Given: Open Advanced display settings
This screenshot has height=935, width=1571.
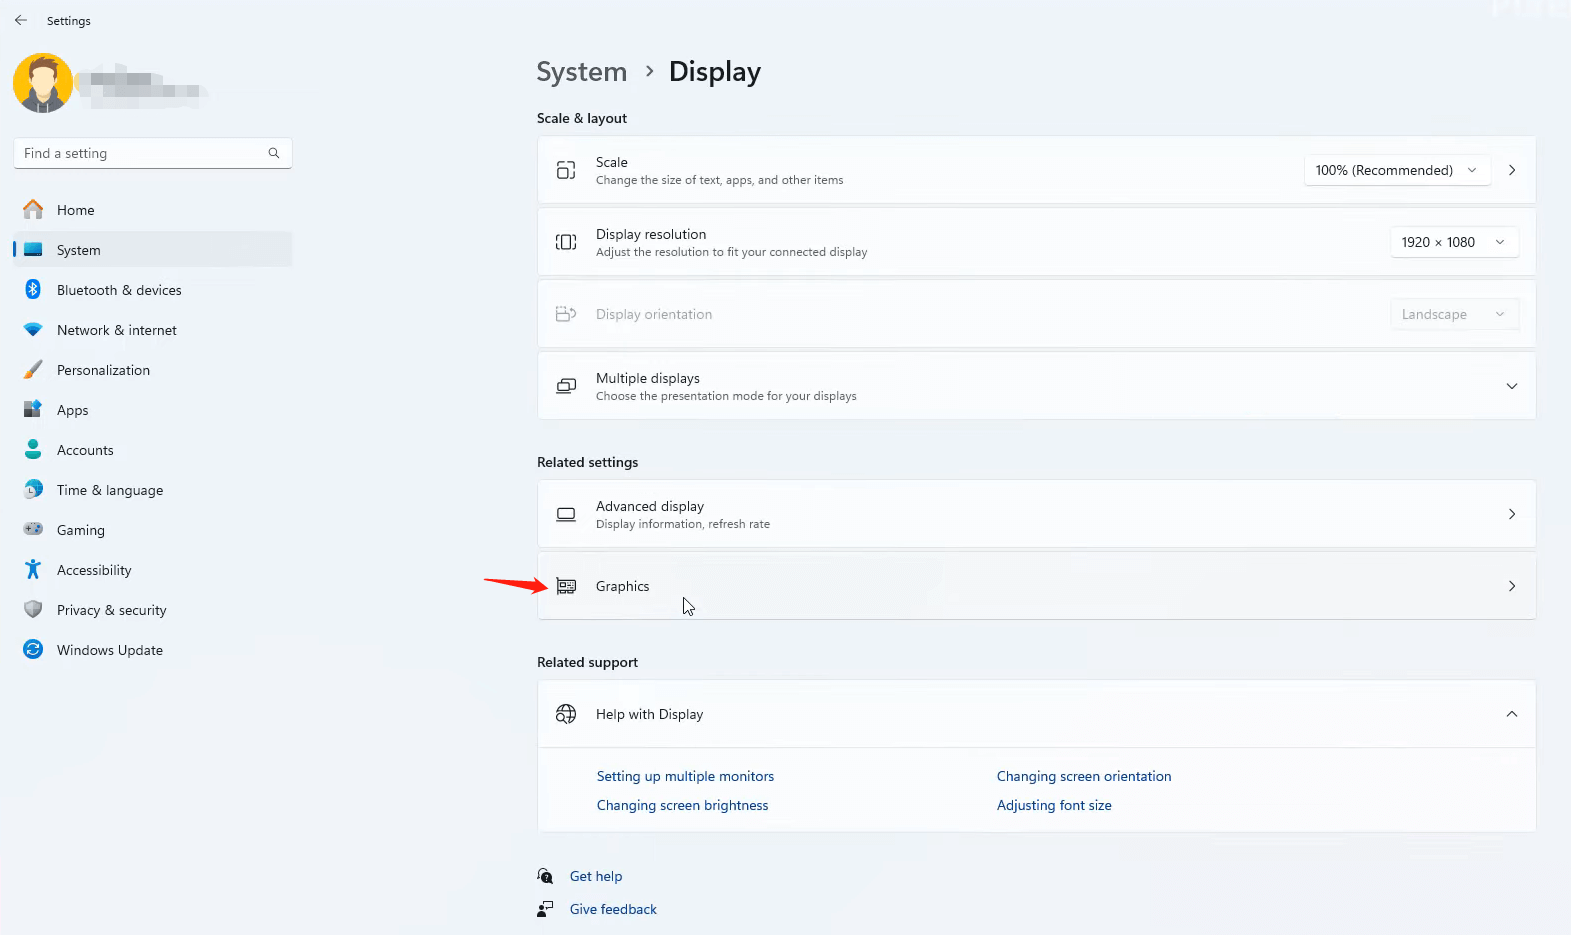Looking at the screenshot, I should pyautogui.click(x=1036, y=514).
